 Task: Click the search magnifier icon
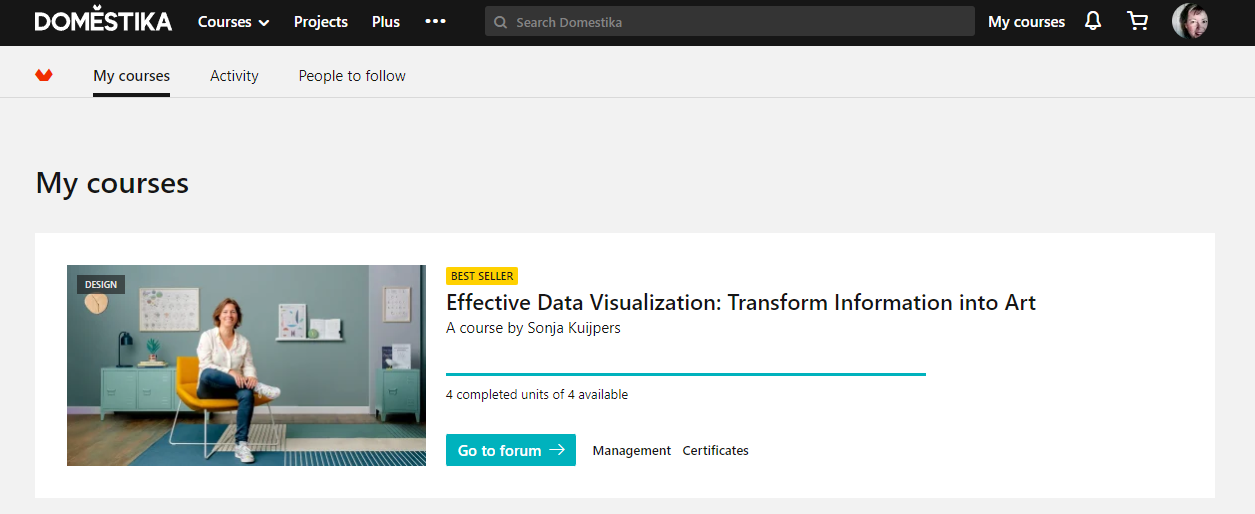click(501, 22)
